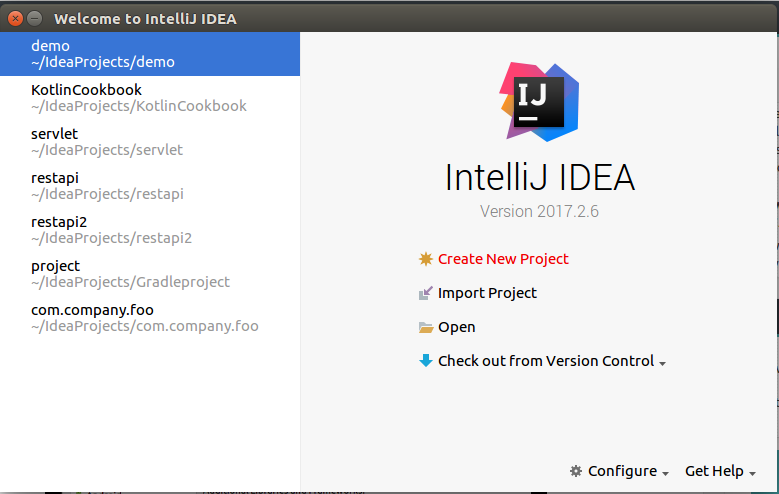
Task: Click the ~/IdeaProjects/restapi path text
Action: (x=107, y=194)
